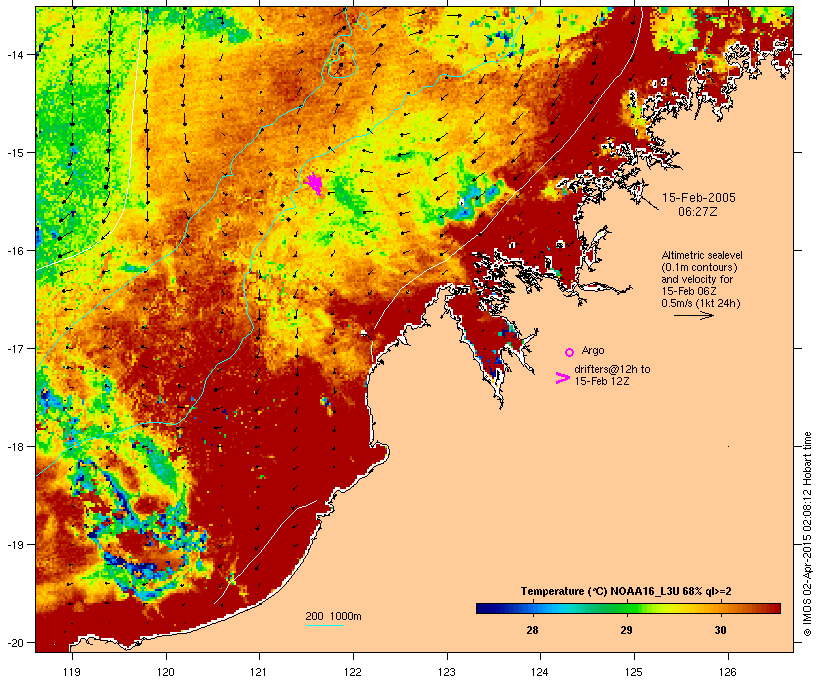Click the 0.5m/s velocity scale arrow
820x680 pixels.
[x=693, y=315]
